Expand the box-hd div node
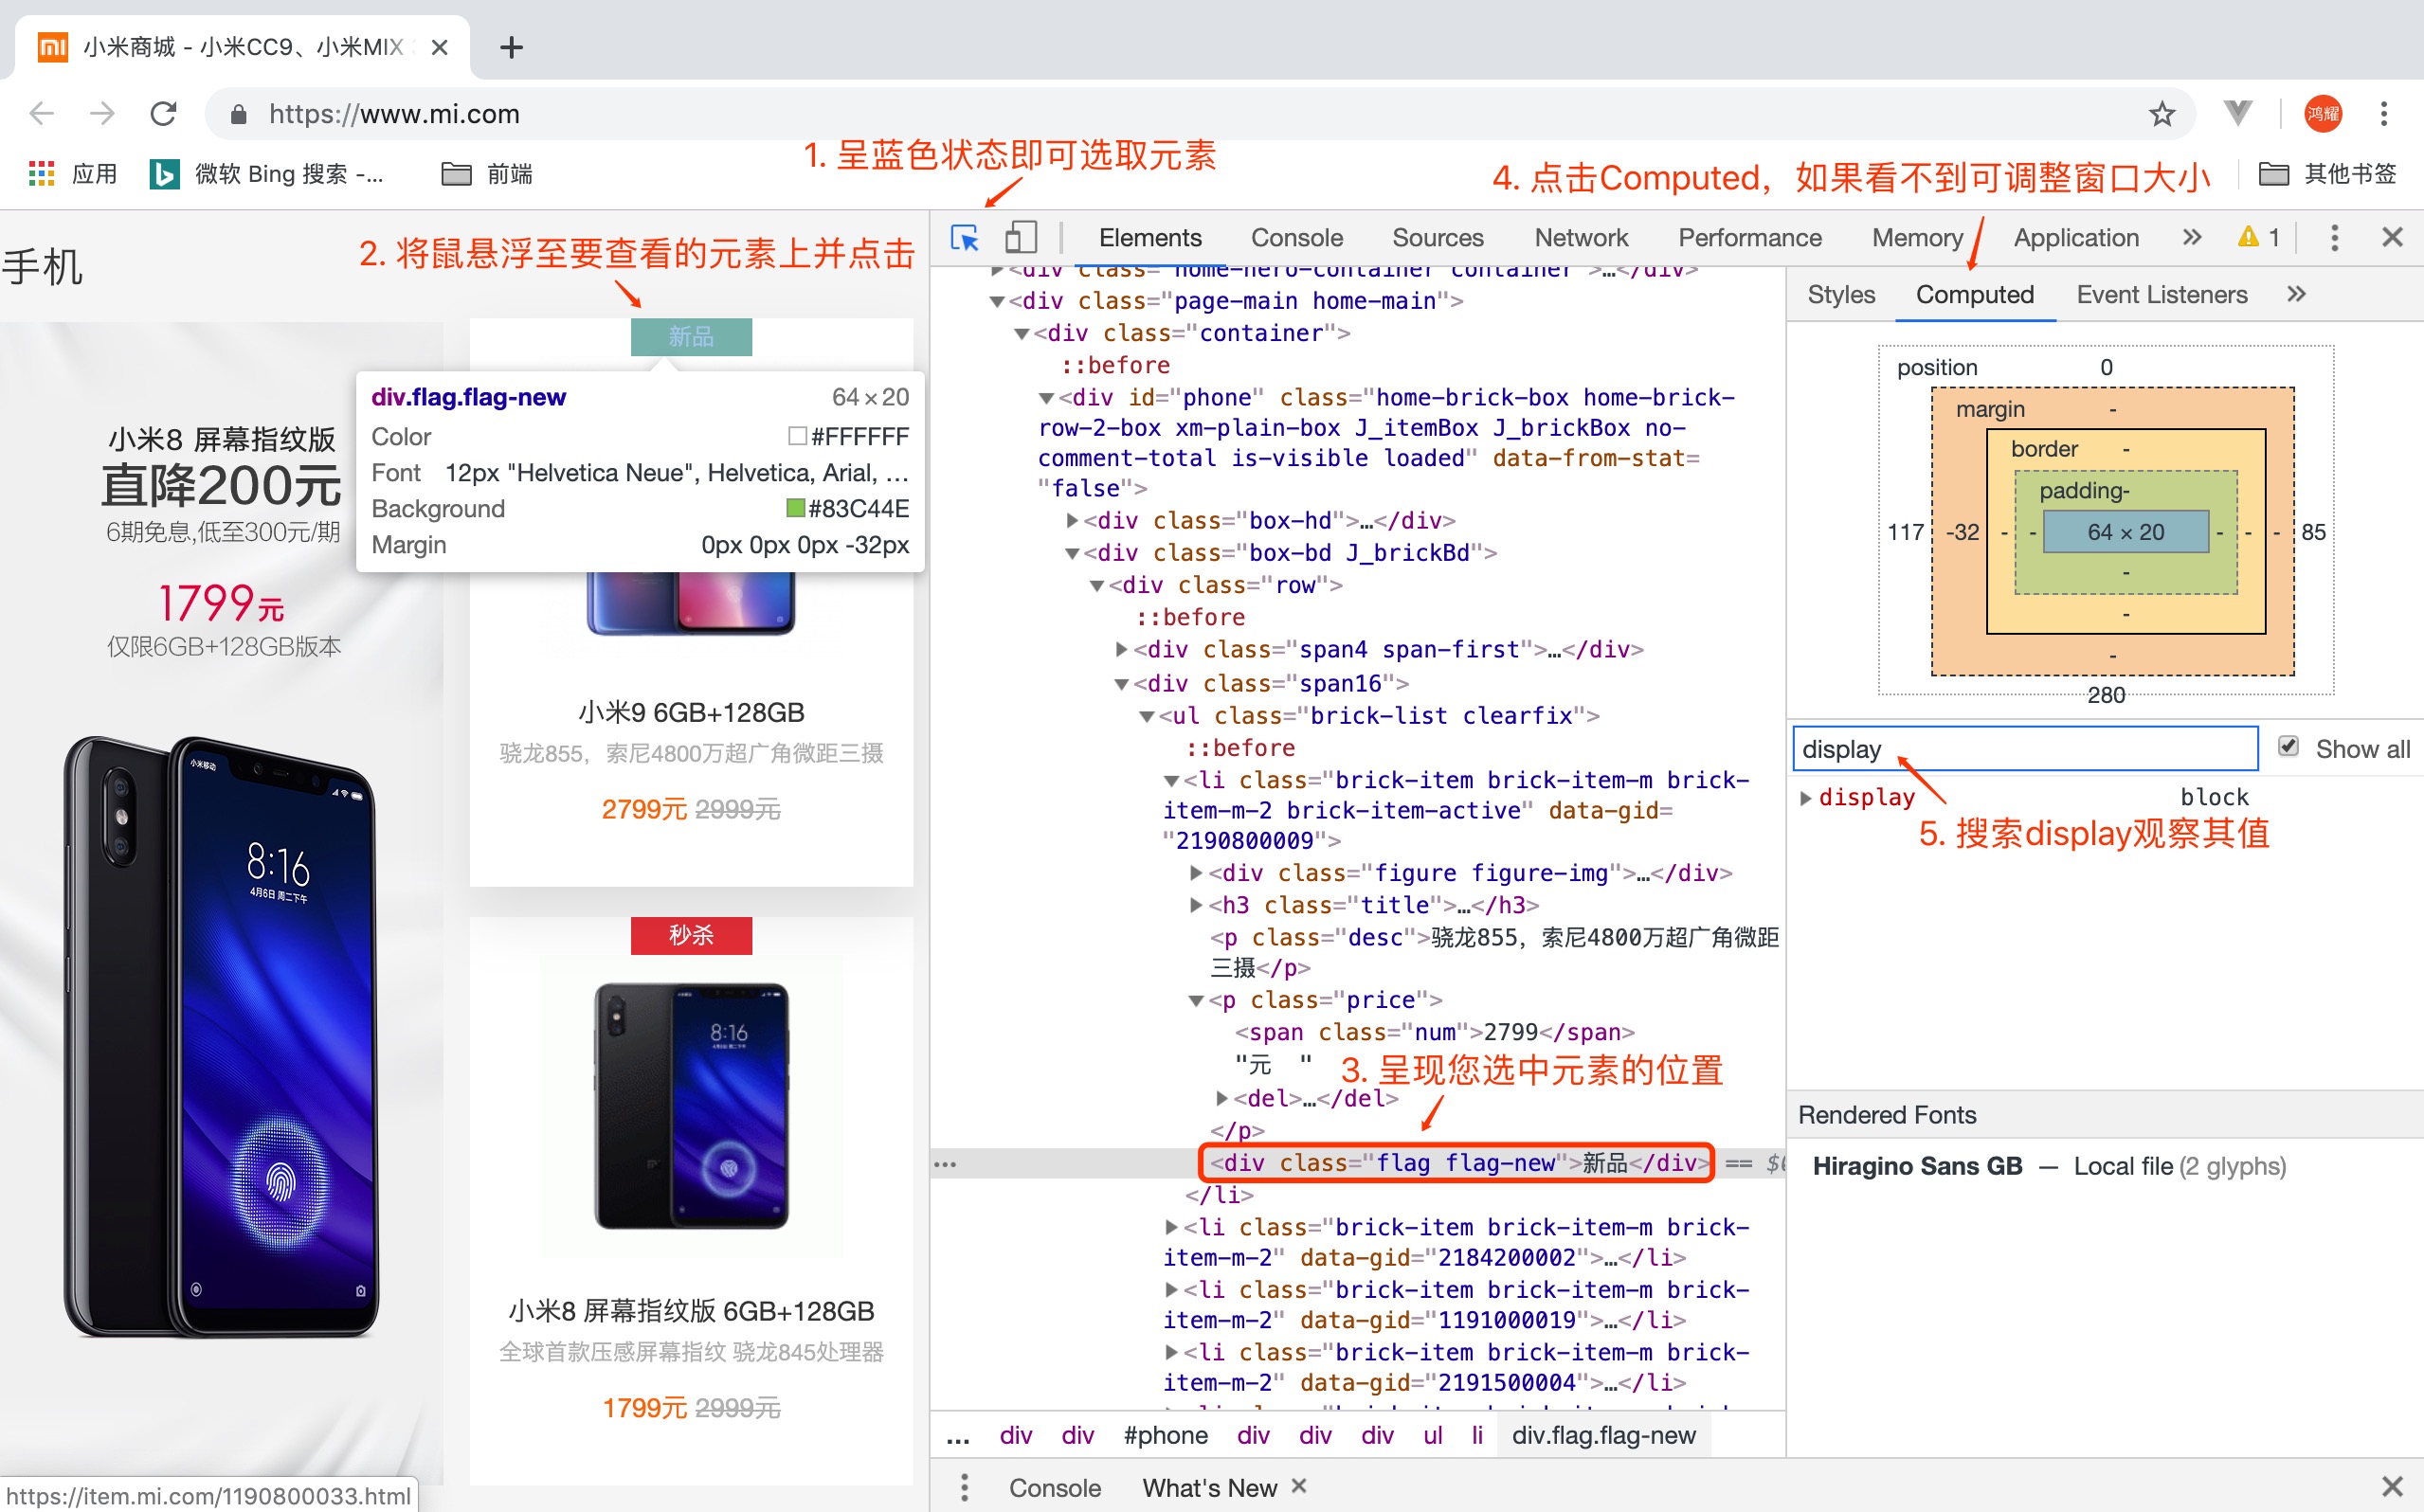Screen dimensions: 2424x1512 coord(1072,521)
